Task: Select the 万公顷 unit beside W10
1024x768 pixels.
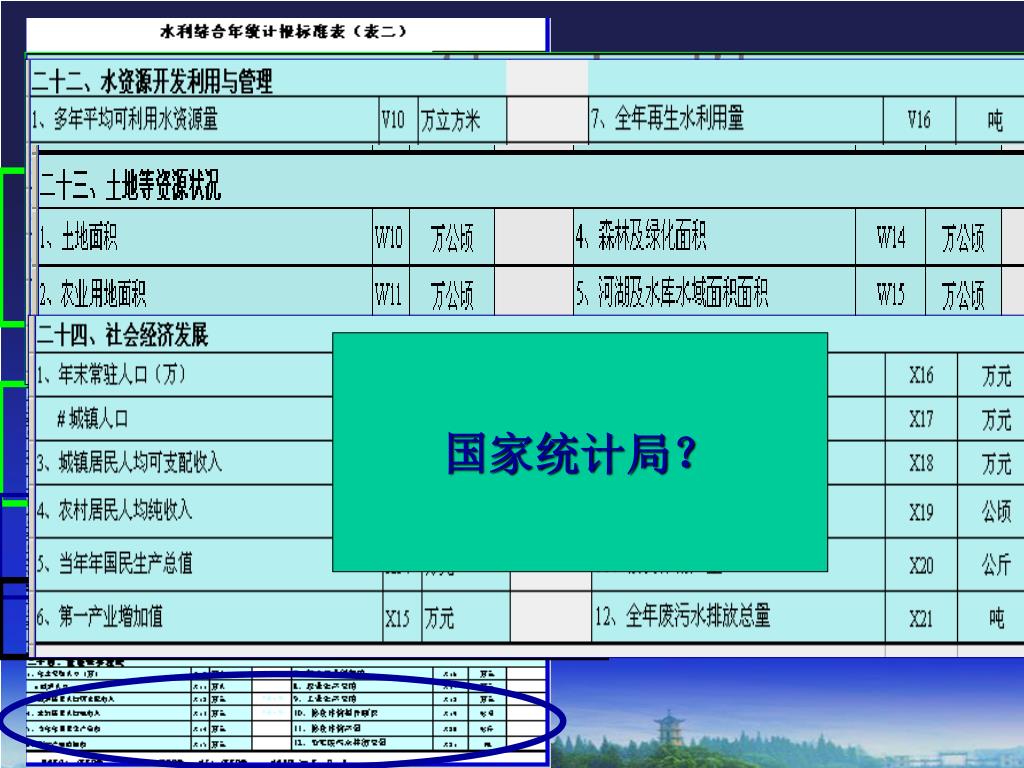Action: click(452, 238)
